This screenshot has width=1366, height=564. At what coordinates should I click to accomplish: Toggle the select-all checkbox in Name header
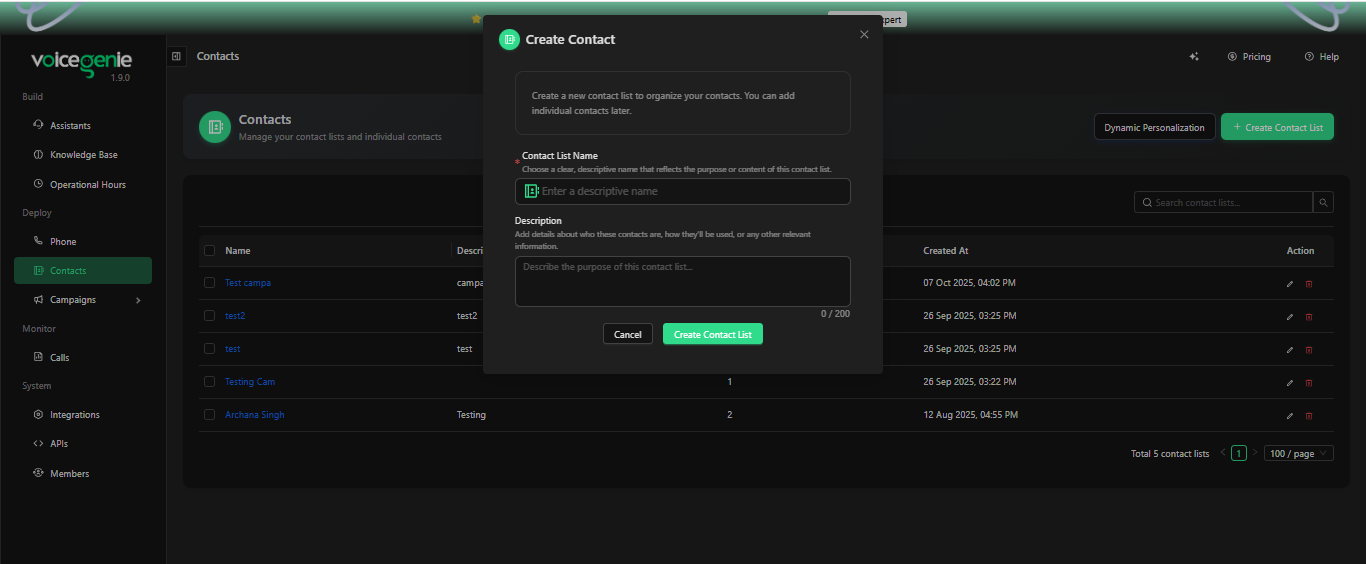click(x=210, y=251)
